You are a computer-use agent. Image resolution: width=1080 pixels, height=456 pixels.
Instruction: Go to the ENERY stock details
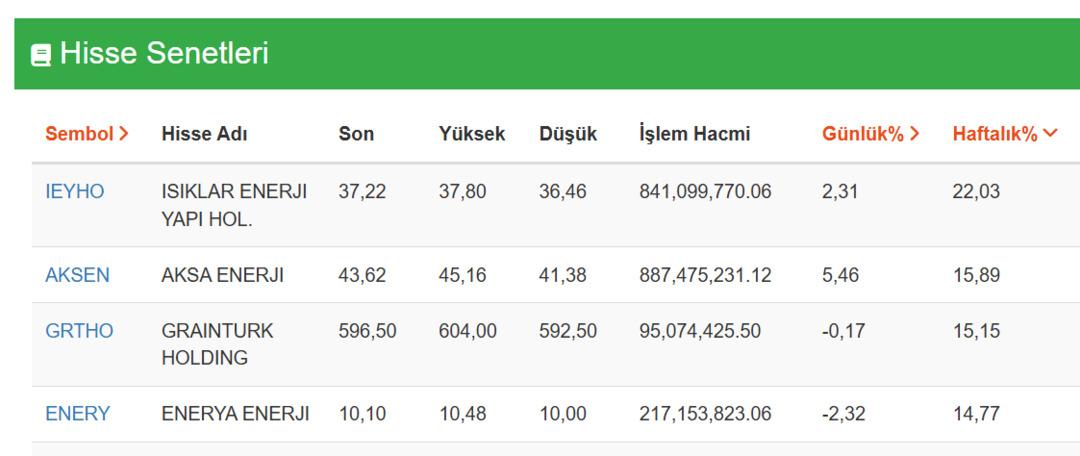[78, 414]
